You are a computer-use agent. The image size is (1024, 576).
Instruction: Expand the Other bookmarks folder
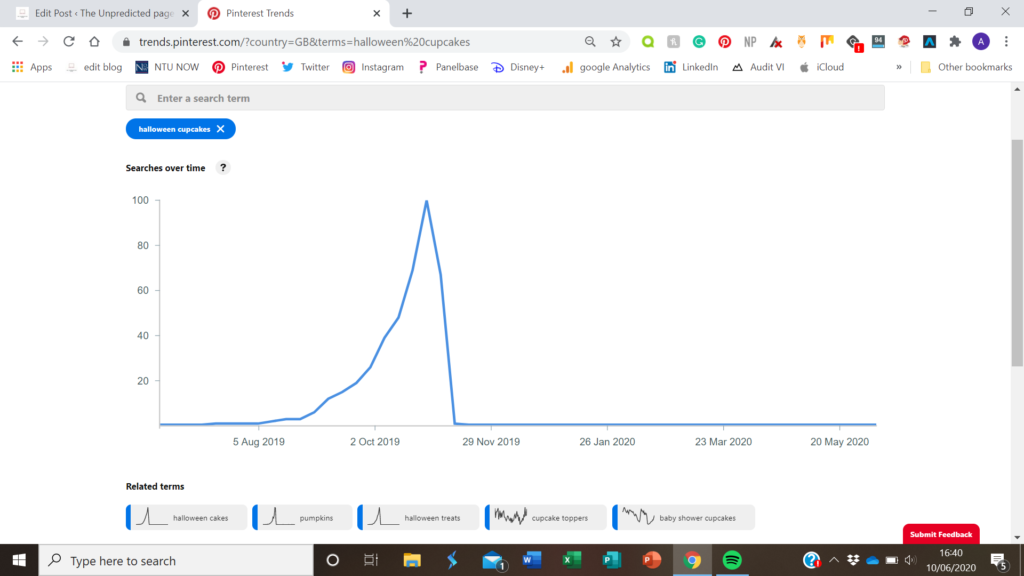(x=967, y=66)
